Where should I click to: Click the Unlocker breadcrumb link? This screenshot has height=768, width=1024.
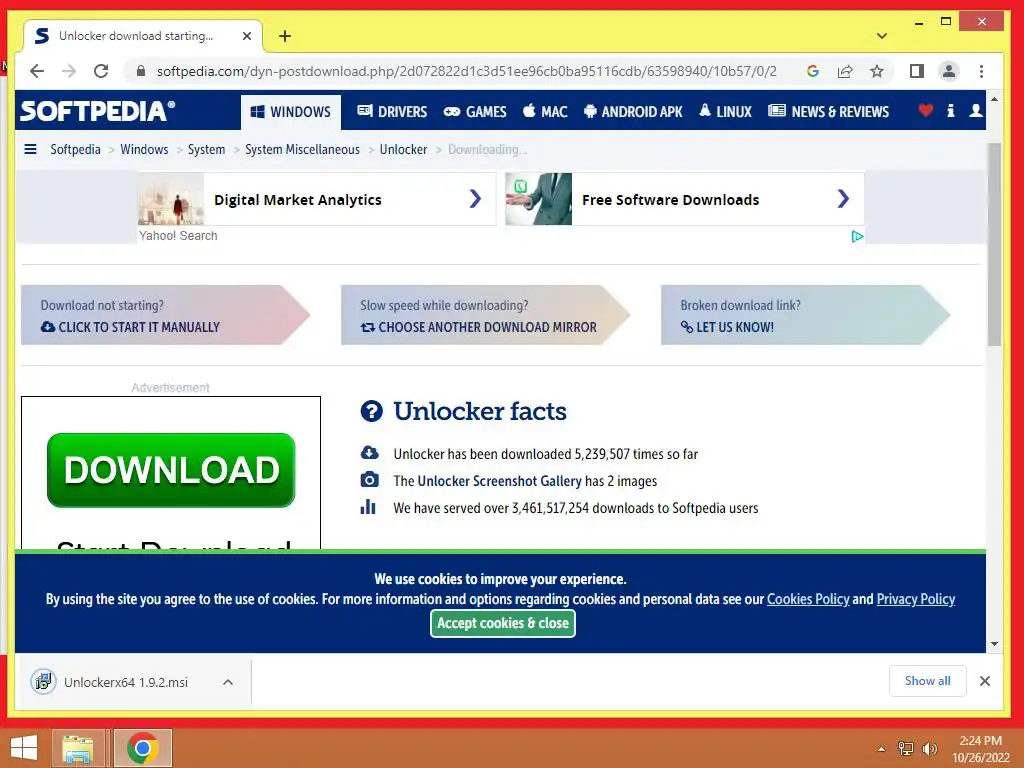click(x=403, y=149)
